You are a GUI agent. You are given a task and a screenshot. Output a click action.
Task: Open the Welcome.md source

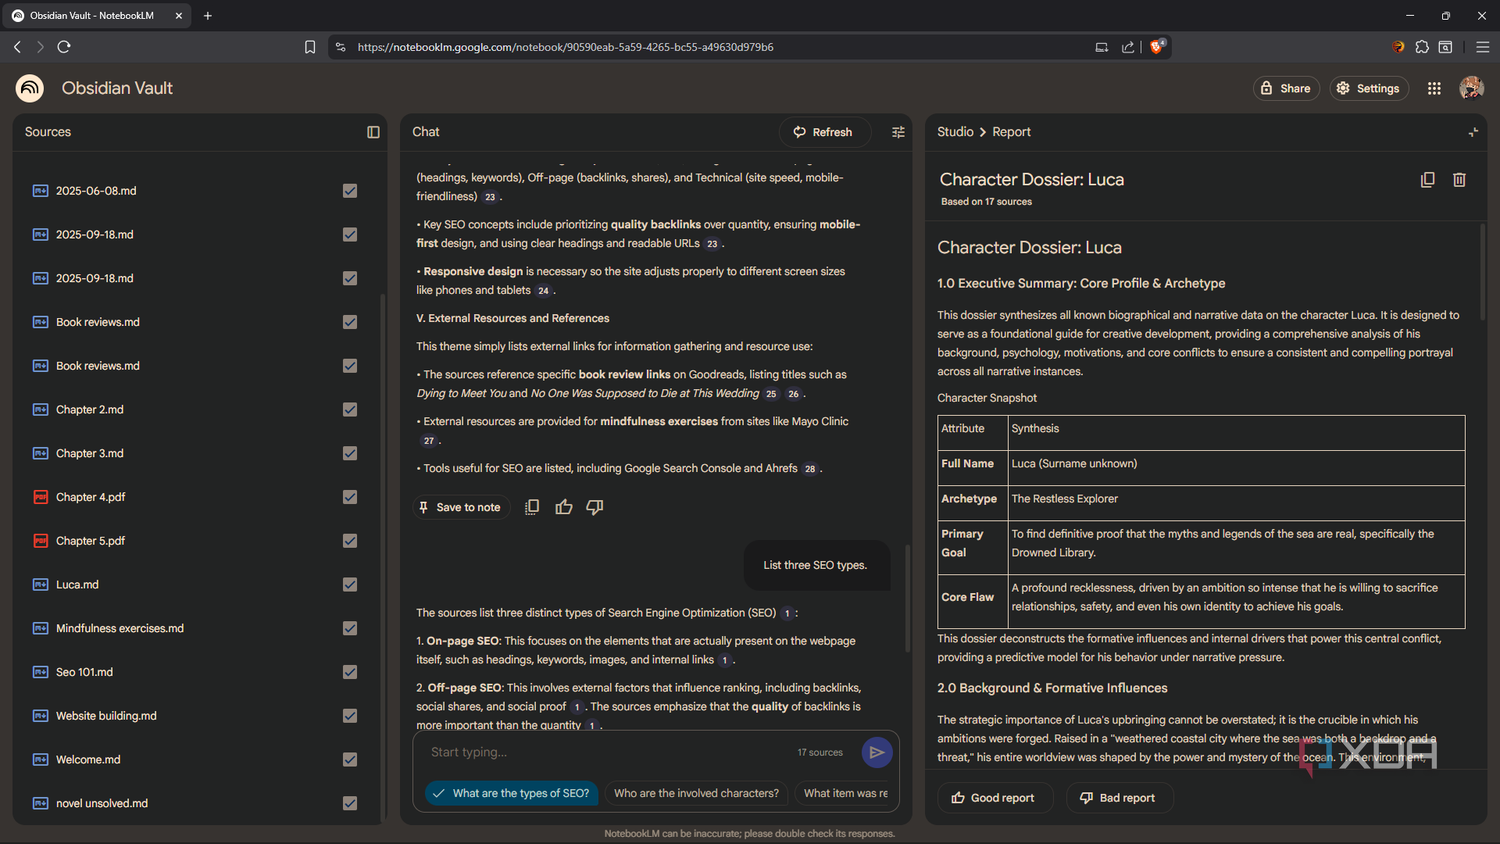88,760
